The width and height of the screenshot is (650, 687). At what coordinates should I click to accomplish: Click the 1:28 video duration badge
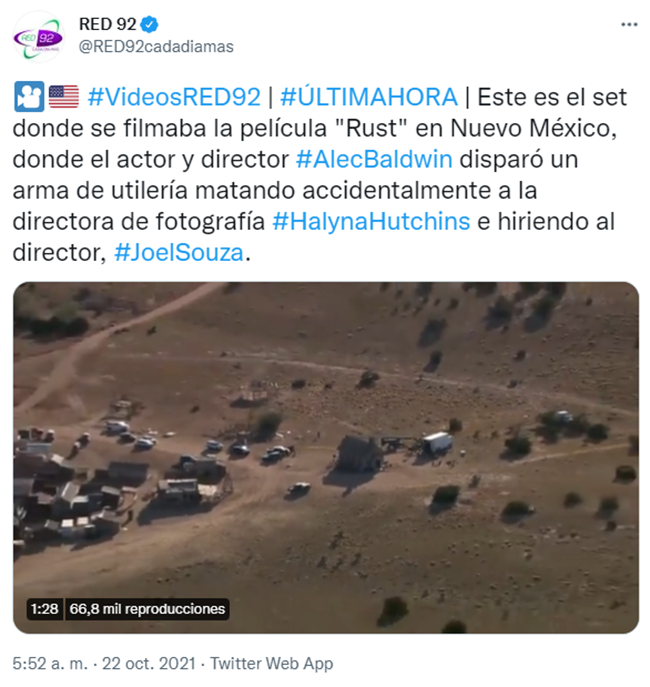coord(45,609)
